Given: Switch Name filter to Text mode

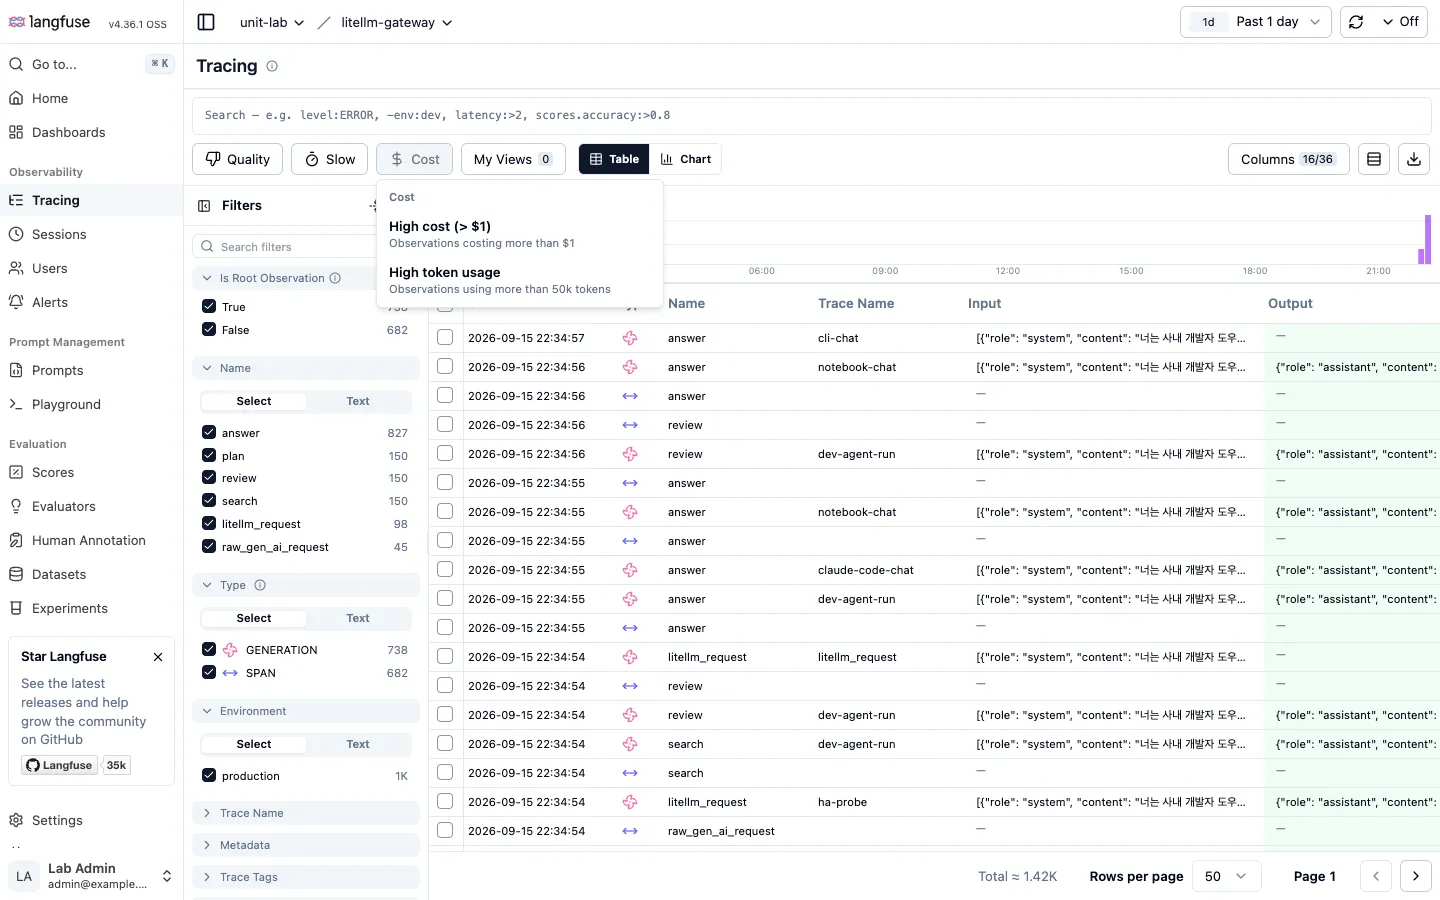Looking at the screenshot, I should (x=358, y=401).
